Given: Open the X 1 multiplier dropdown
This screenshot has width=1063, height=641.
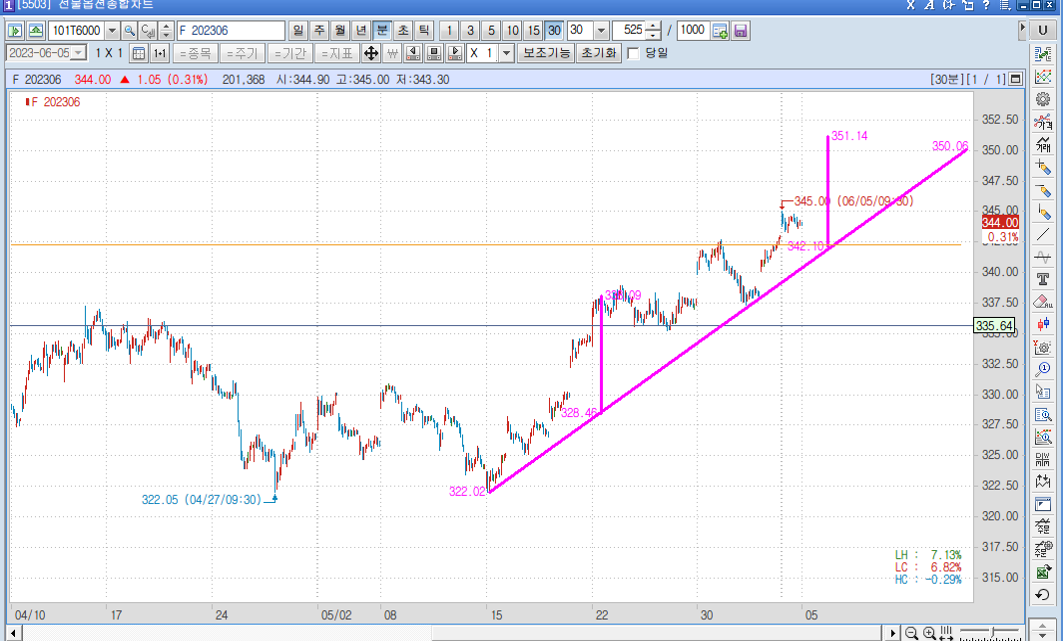Looking at the screenshot, I should (x=506, y=53).
